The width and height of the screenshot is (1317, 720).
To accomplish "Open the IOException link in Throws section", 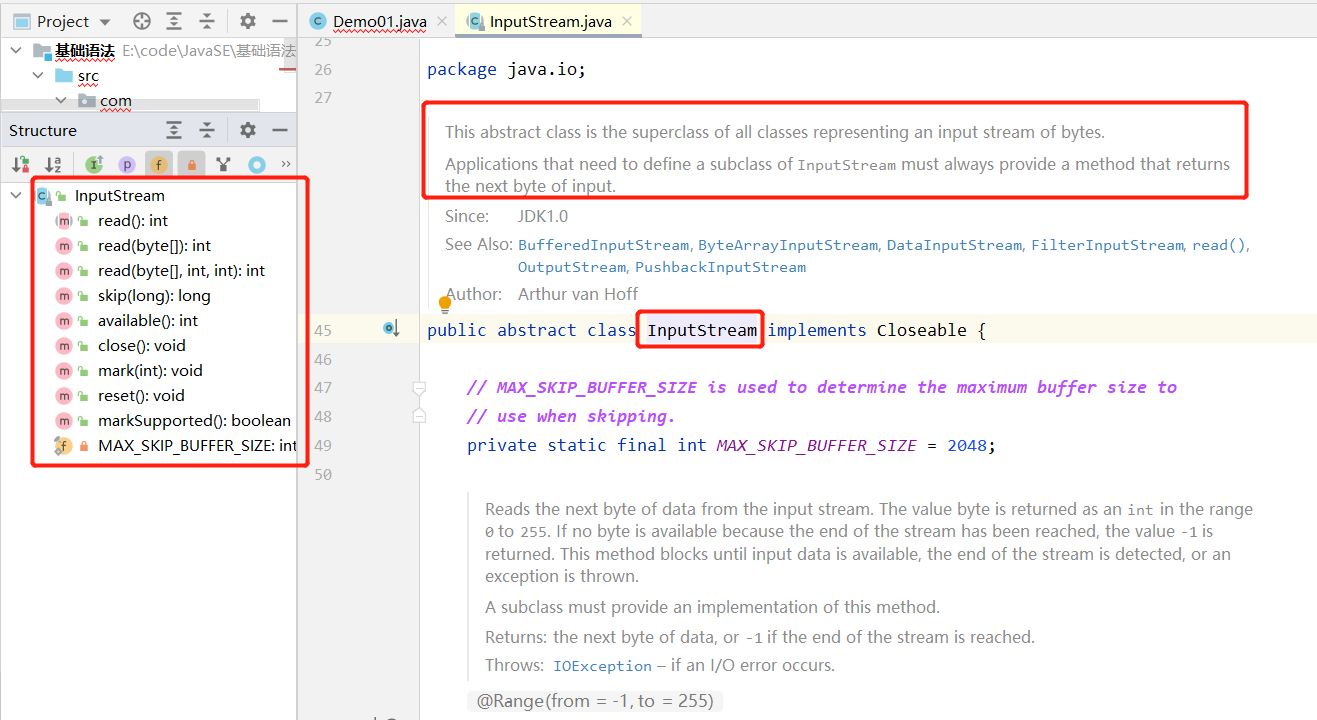I will click(x=602, y=665).
